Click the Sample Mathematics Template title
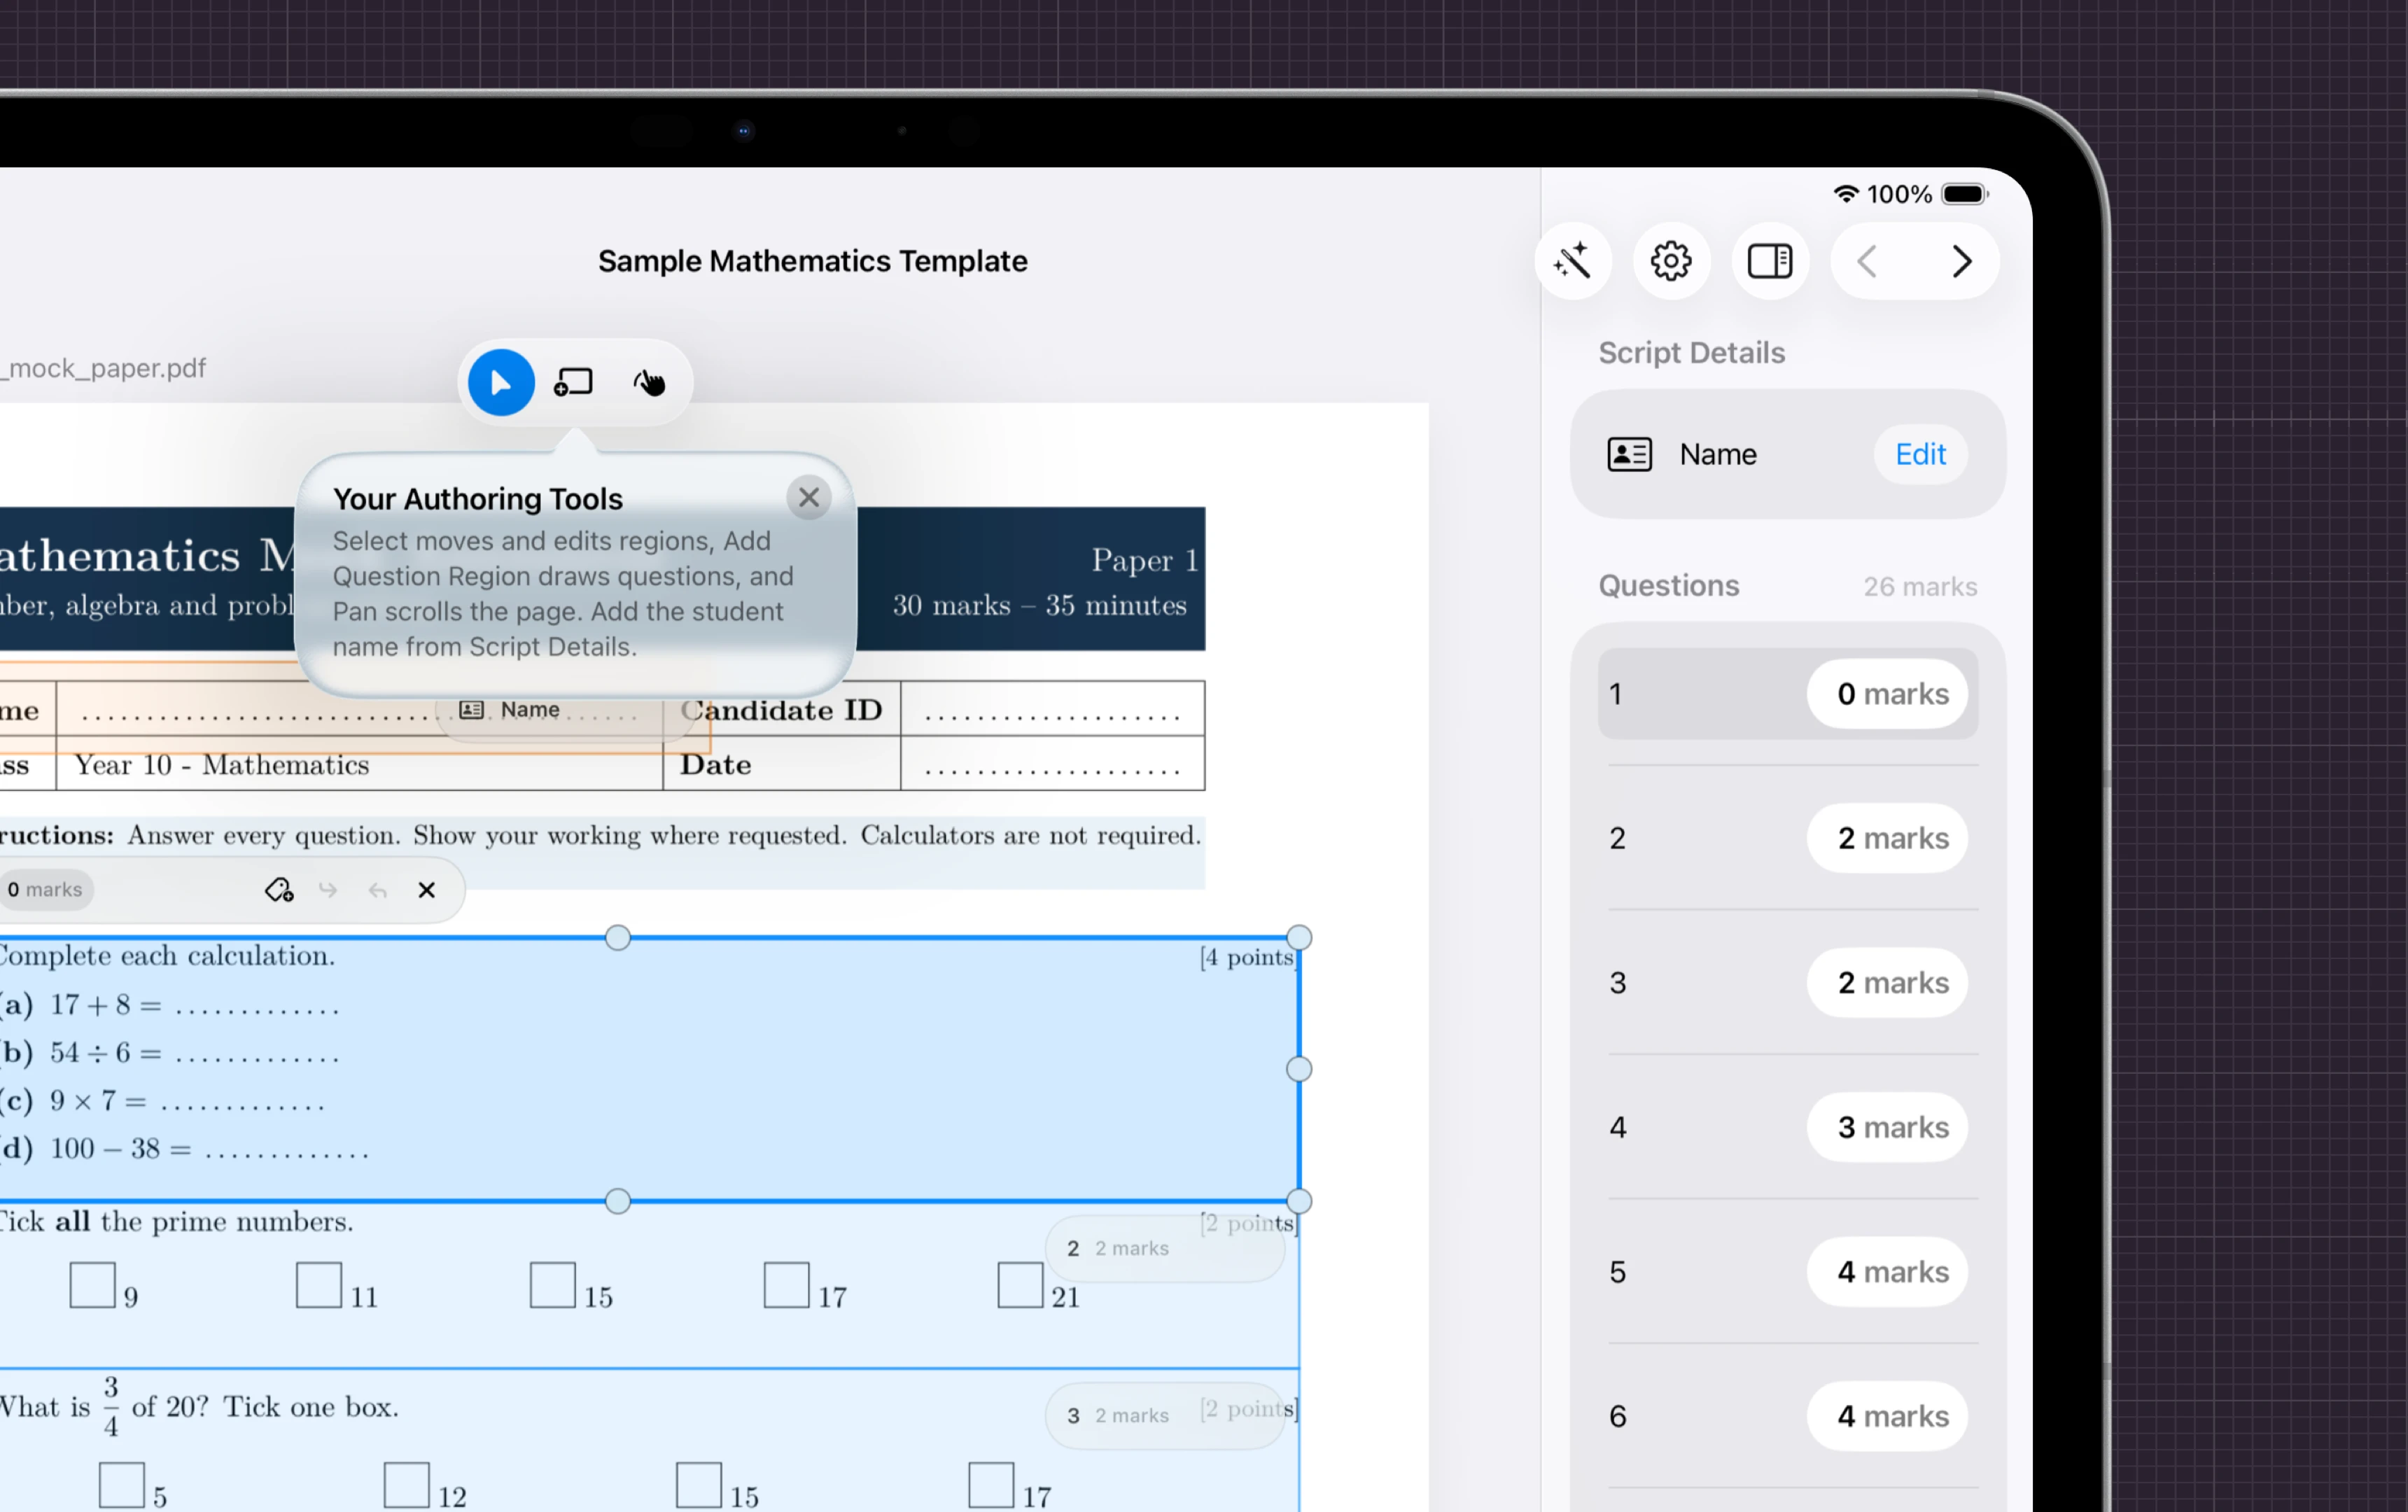 click(813, 262)
